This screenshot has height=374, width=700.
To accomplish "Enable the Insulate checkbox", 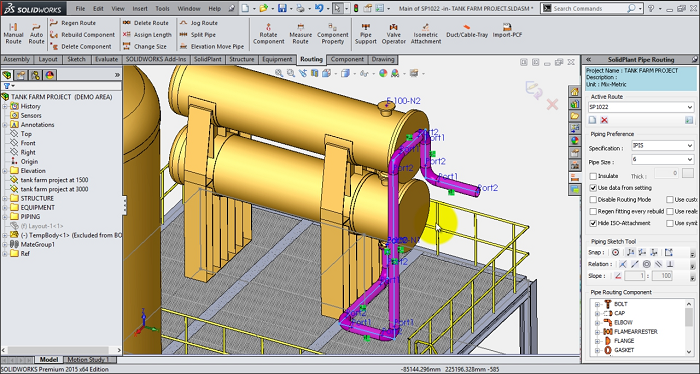I will (x=593, y=176).
